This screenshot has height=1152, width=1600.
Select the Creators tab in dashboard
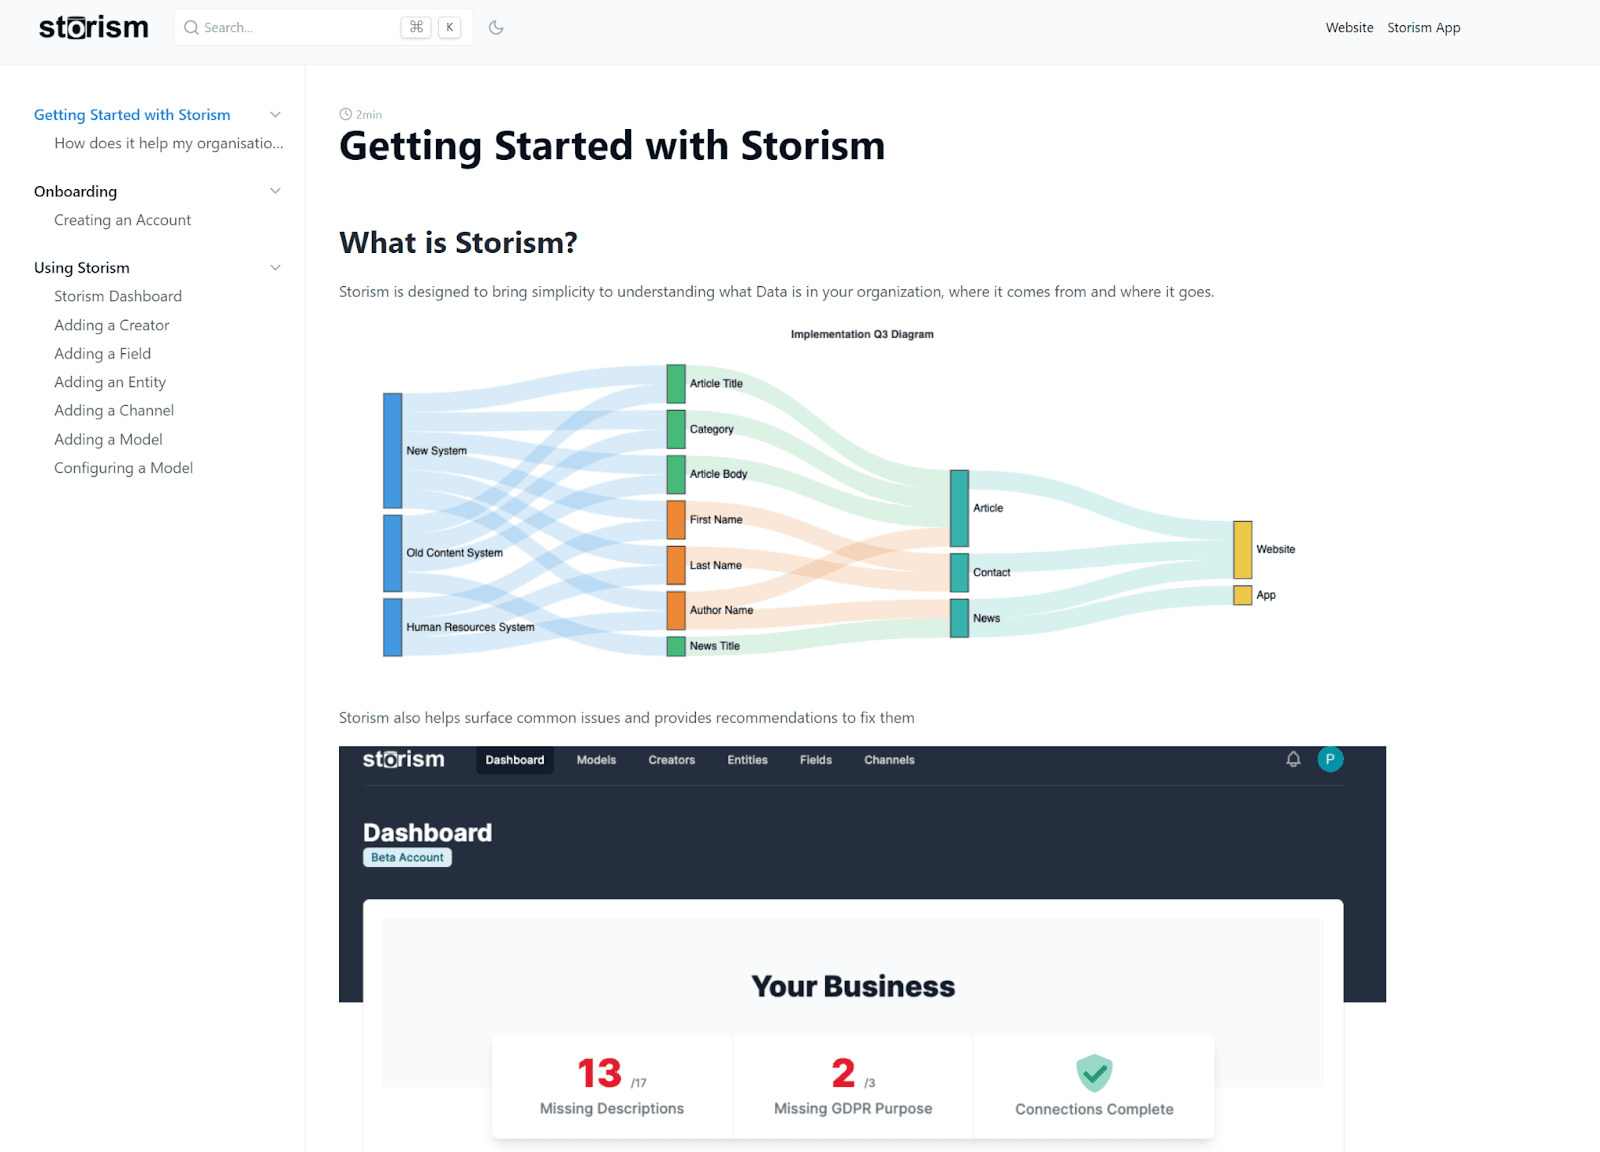click(671, 760)
